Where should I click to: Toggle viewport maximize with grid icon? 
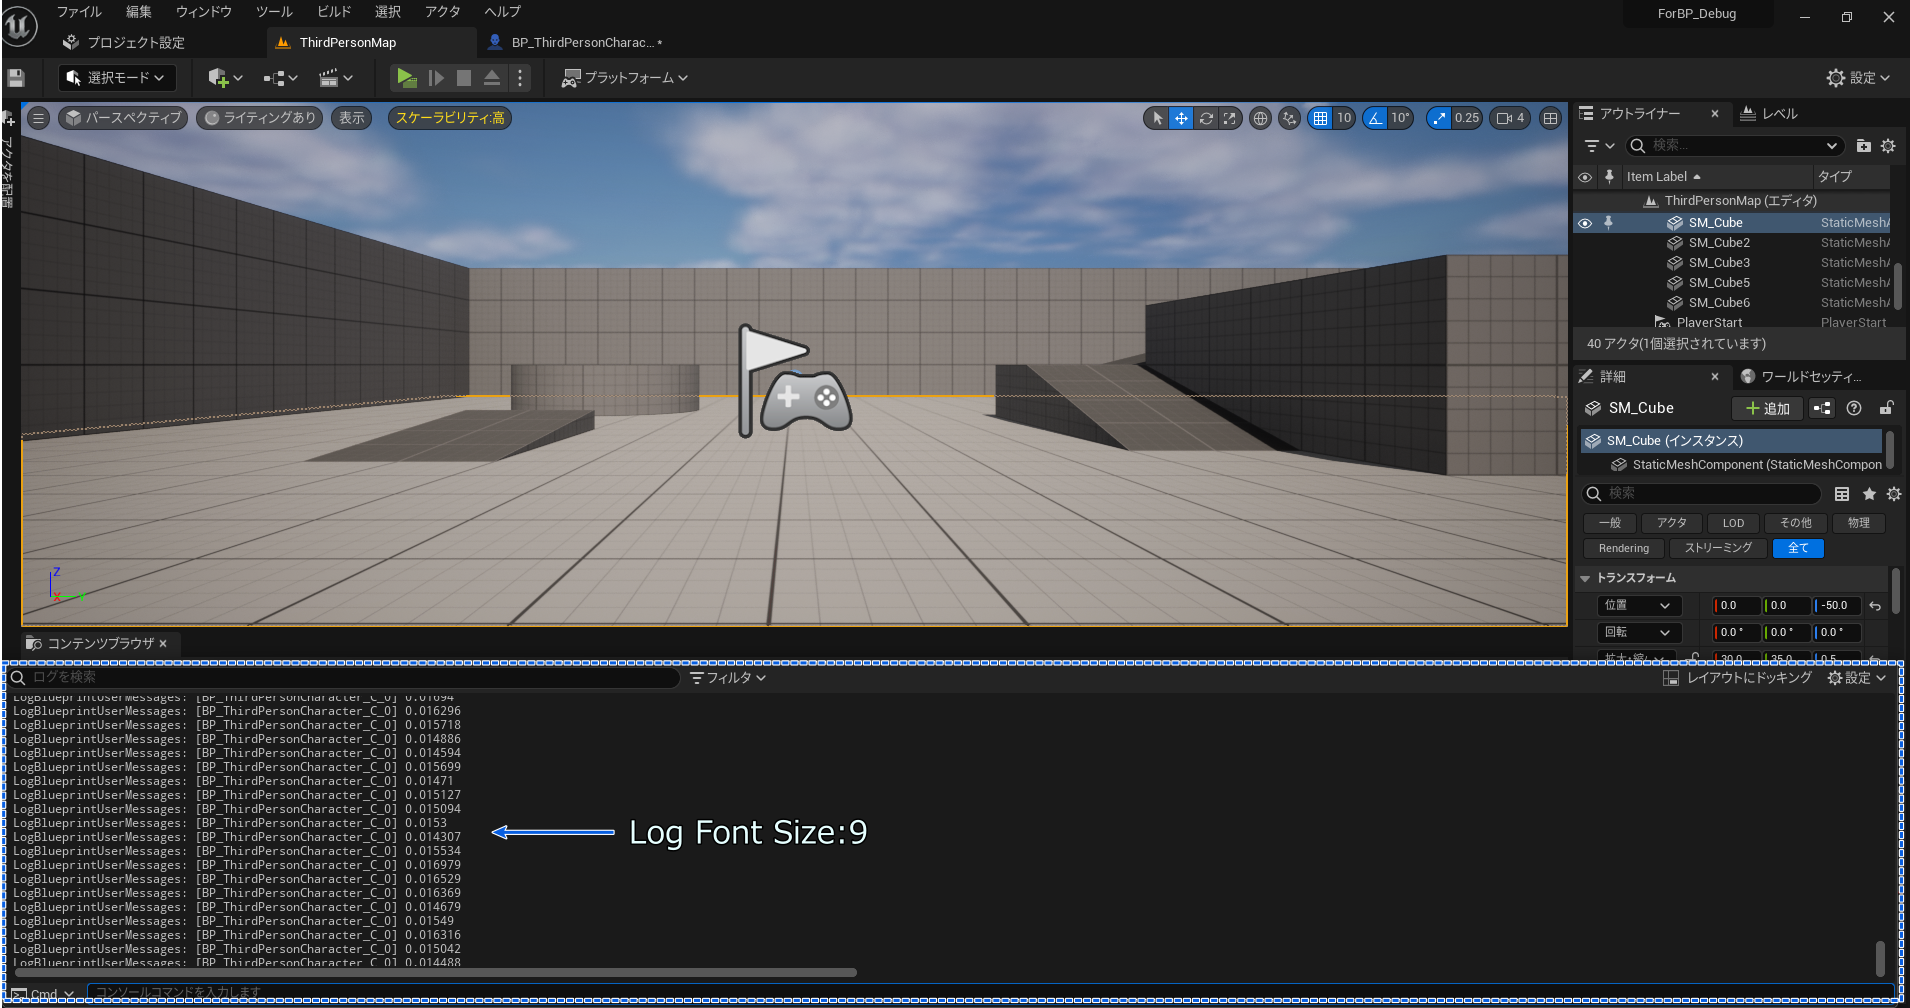tap(1551, 118)
